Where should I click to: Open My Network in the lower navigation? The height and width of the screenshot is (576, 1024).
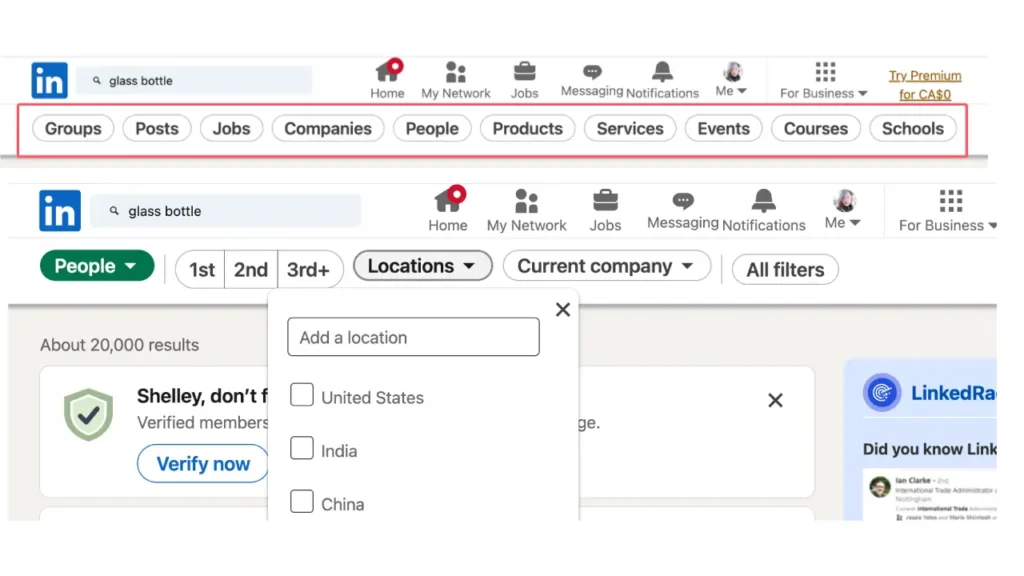(x=526, y=210)
